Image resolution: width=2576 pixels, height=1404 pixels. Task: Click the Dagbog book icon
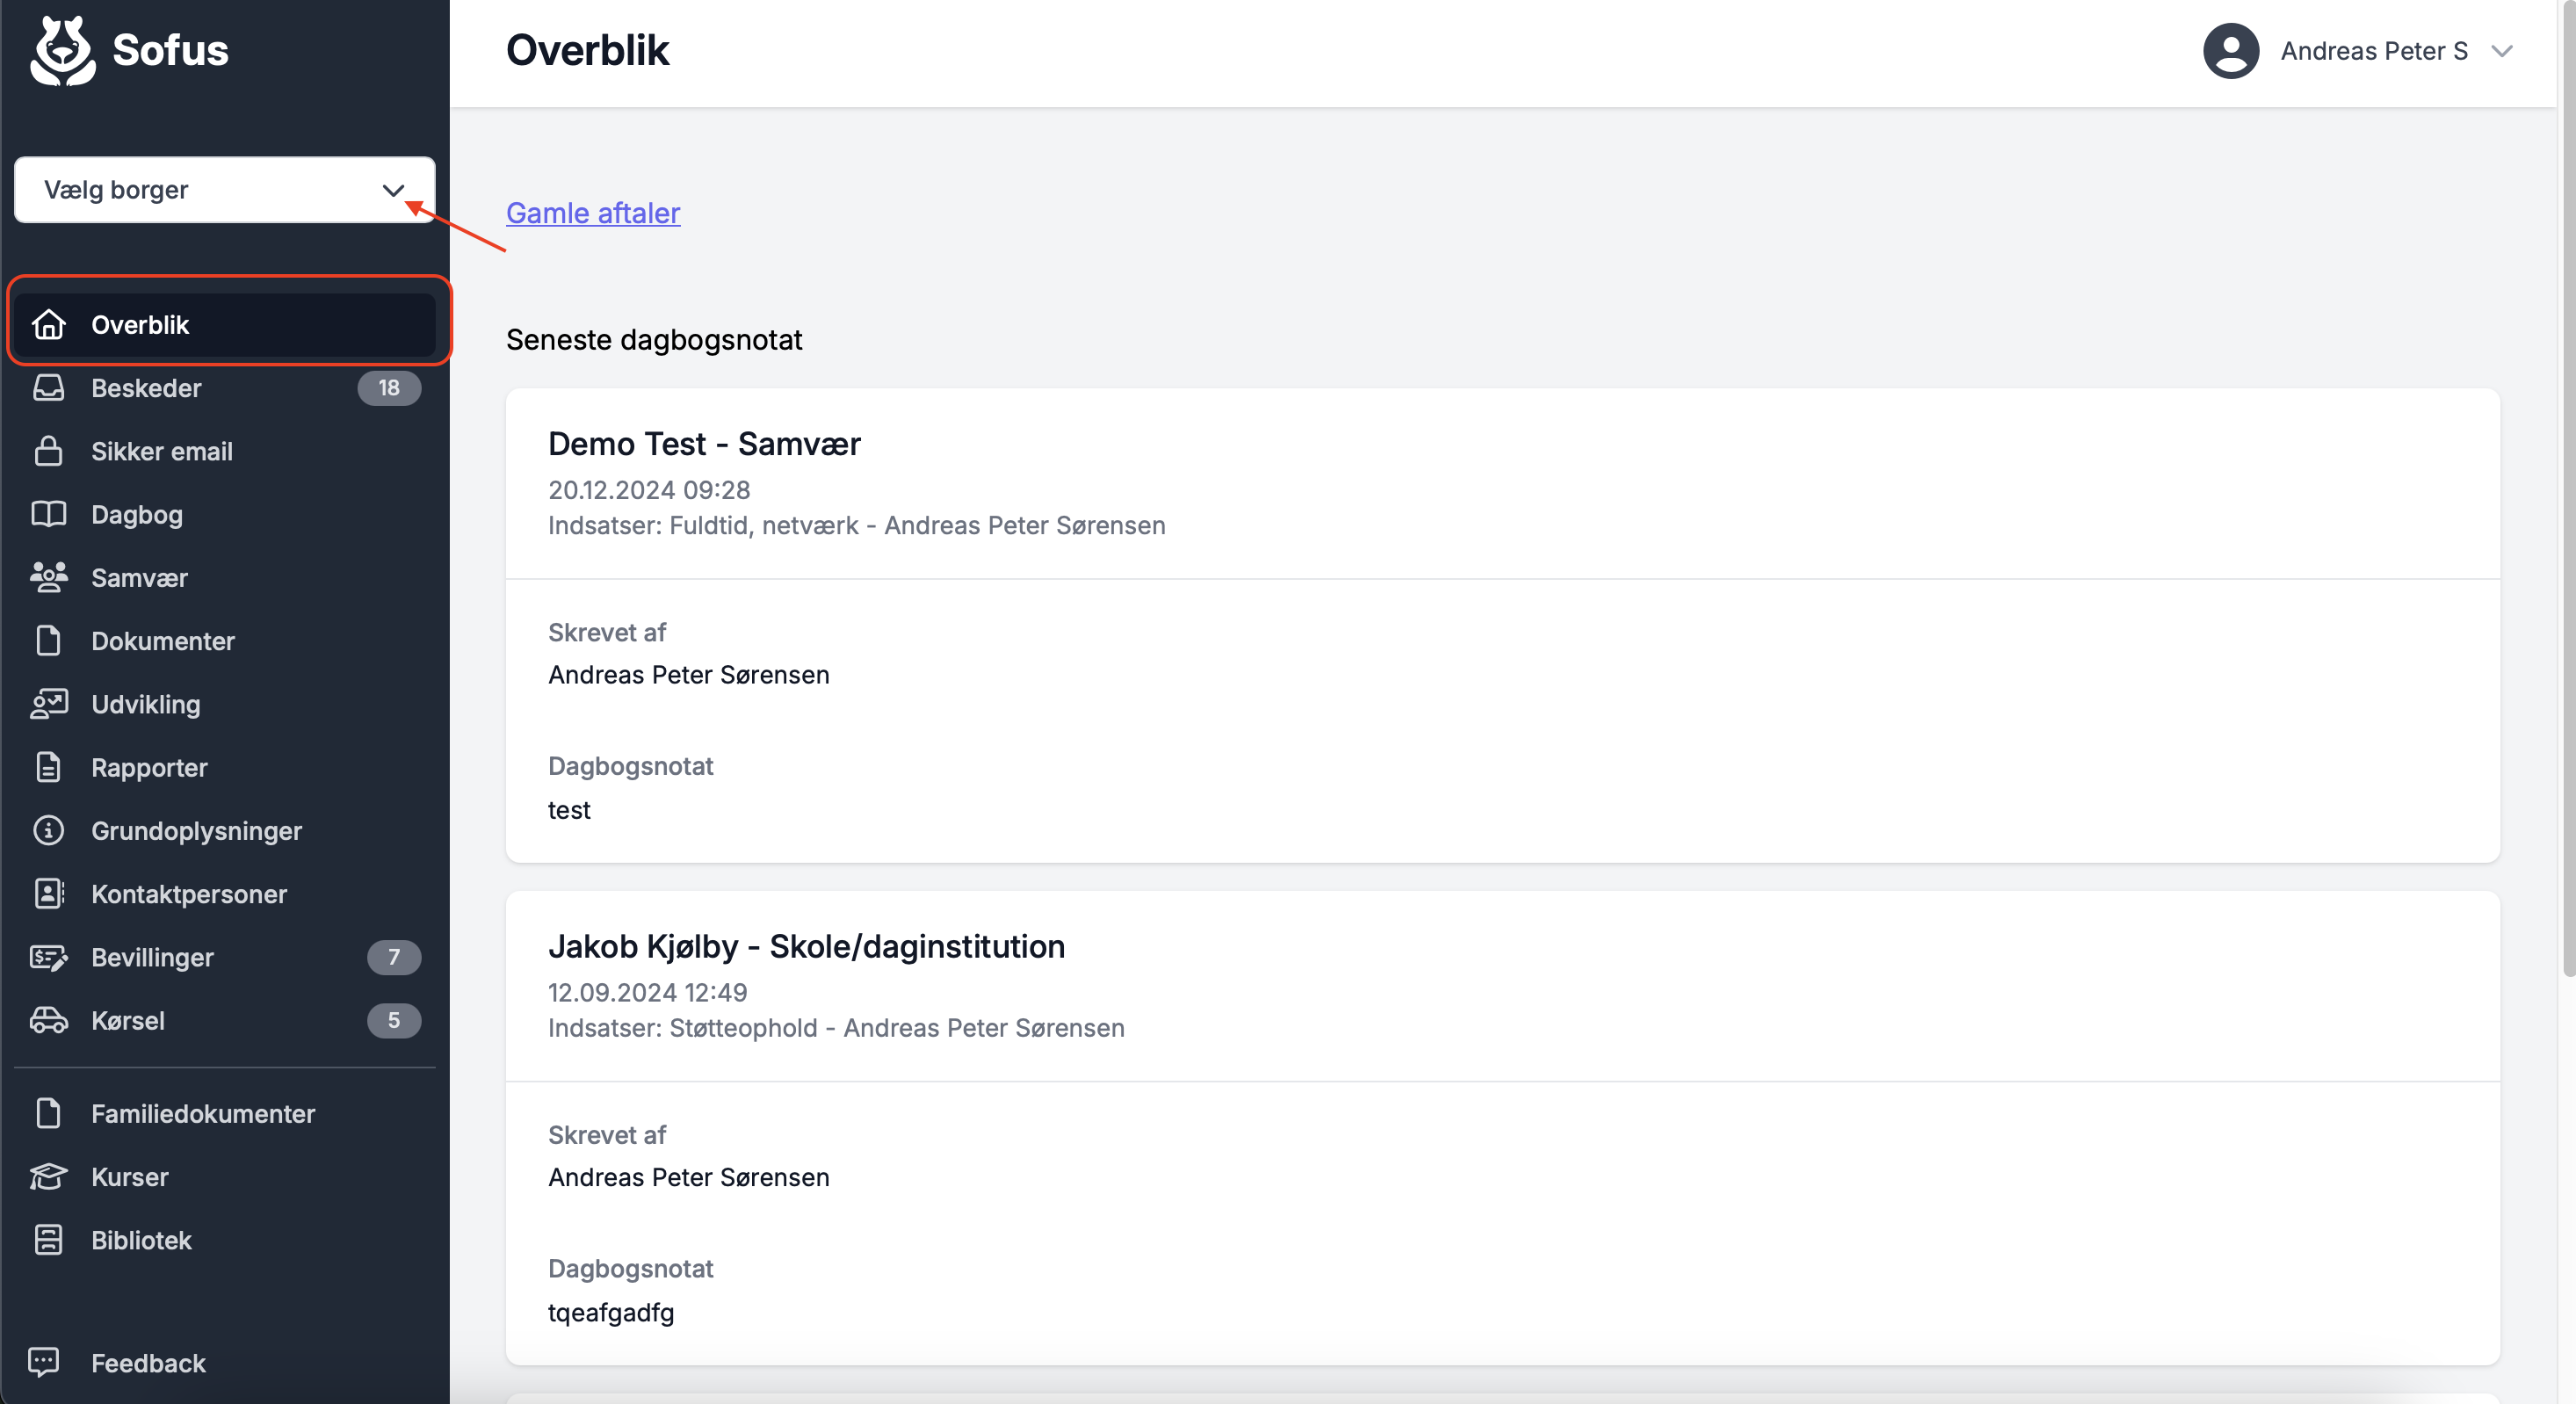point(48,514)
